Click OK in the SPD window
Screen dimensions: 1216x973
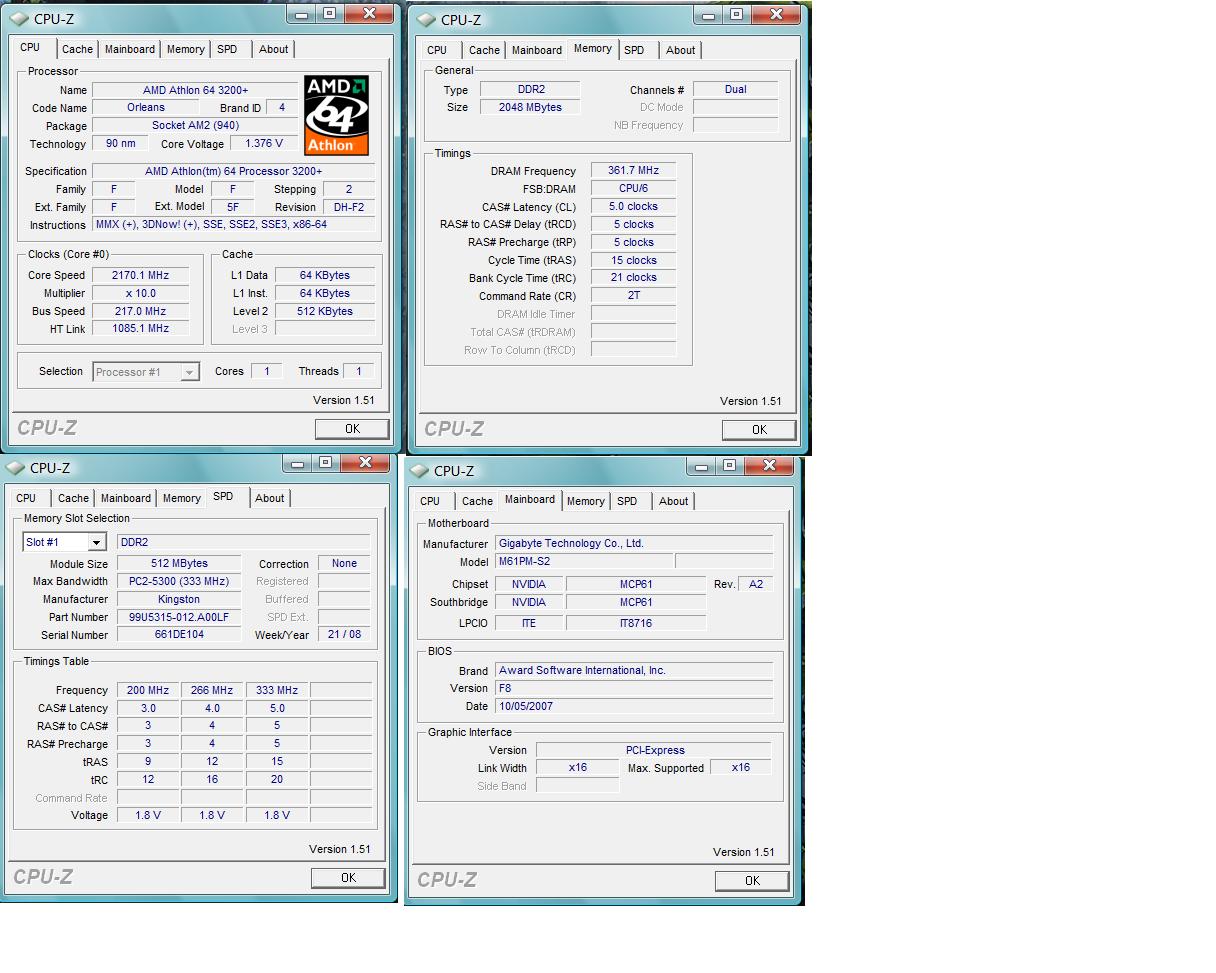point(348,877)
